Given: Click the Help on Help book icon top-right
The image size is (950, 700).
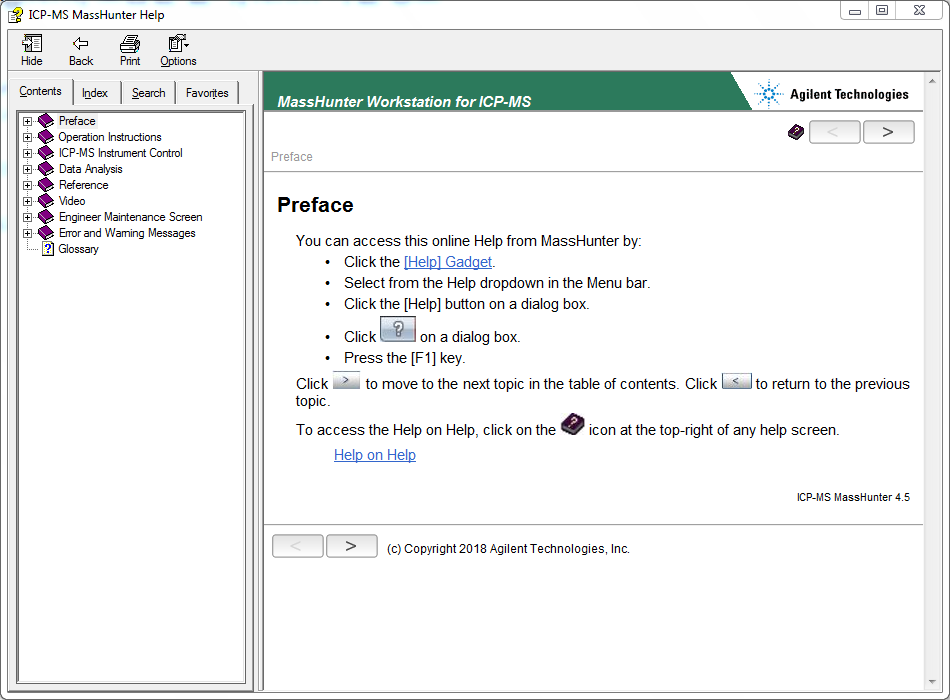Looking at the screenshot, I should coord(796,132).
